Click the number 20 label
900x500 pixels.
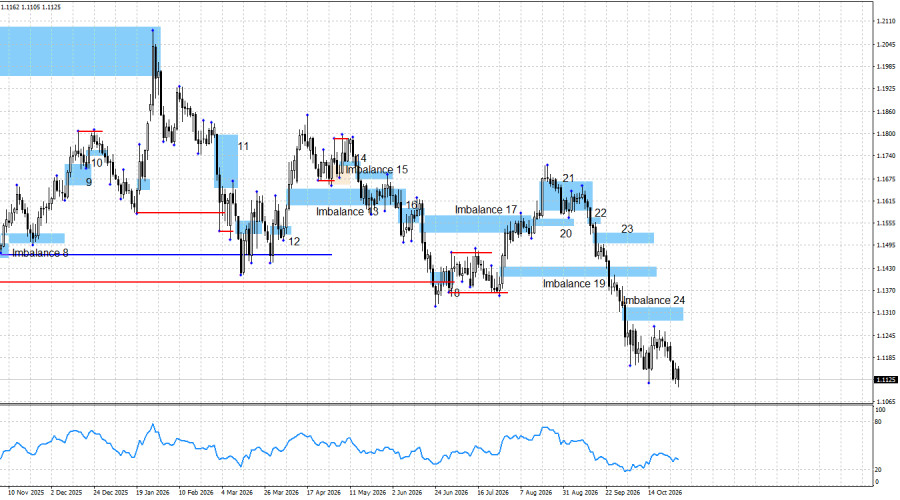point(566,234)
